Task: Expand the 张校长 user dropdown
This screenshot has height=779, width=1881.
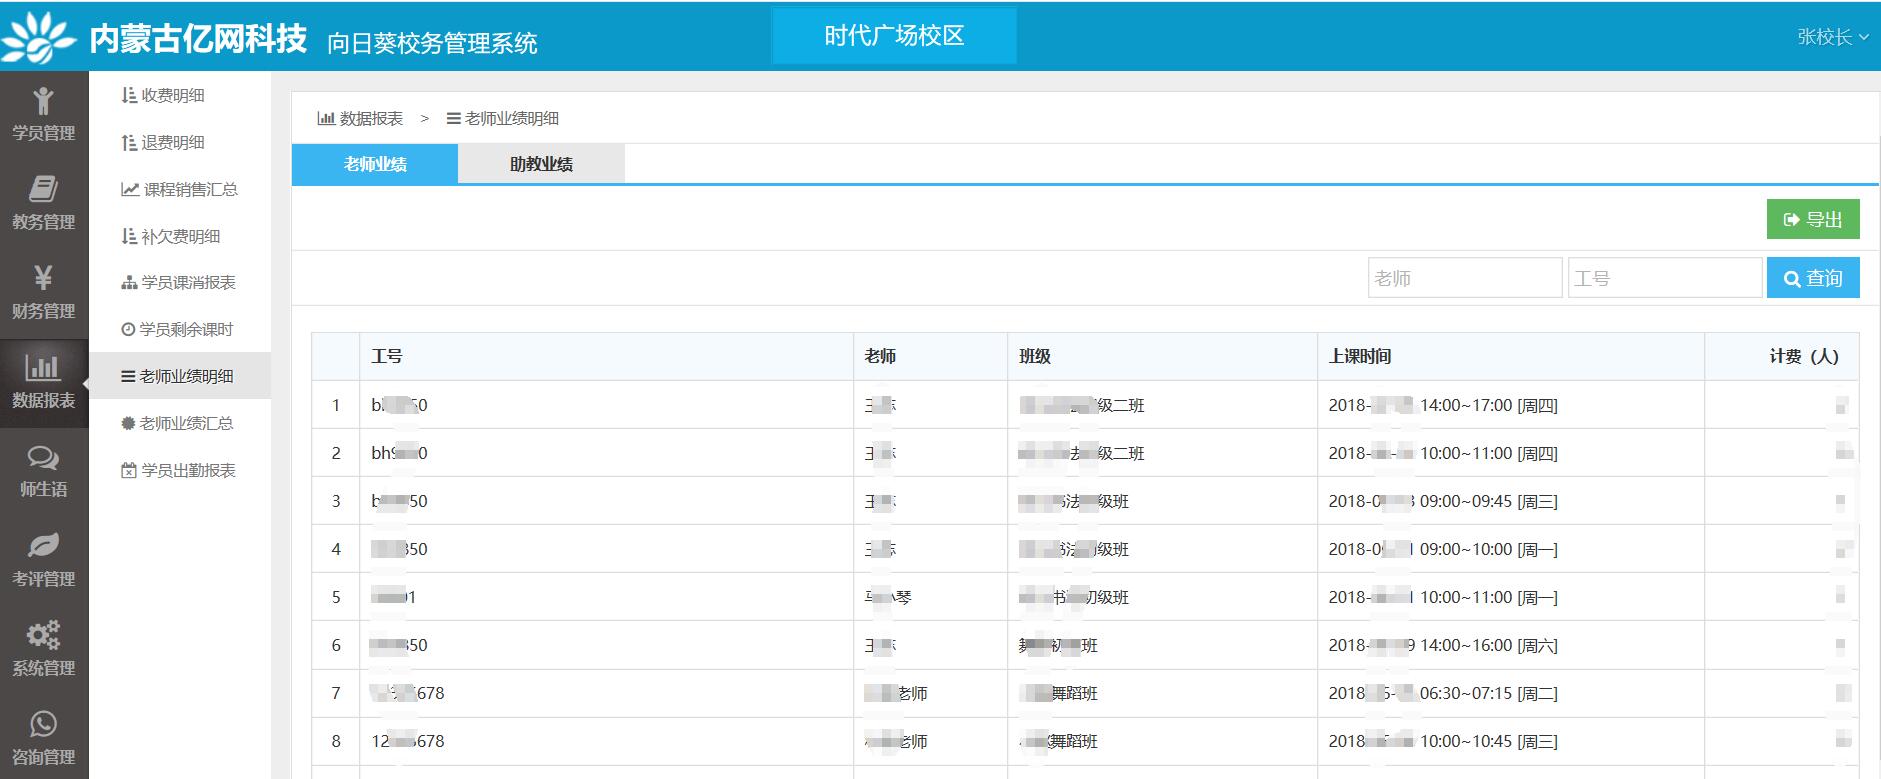Action: coord(1831,37)
